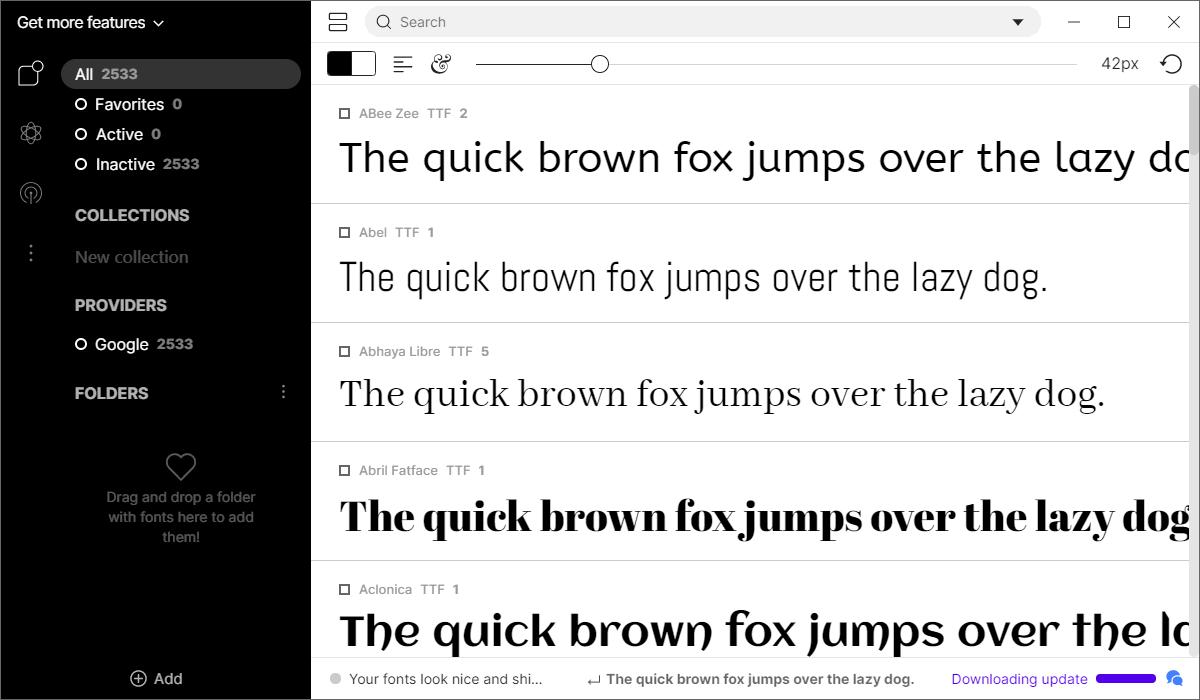Click New collection
Screen dimensions: 1200x700
click(132, 257)
